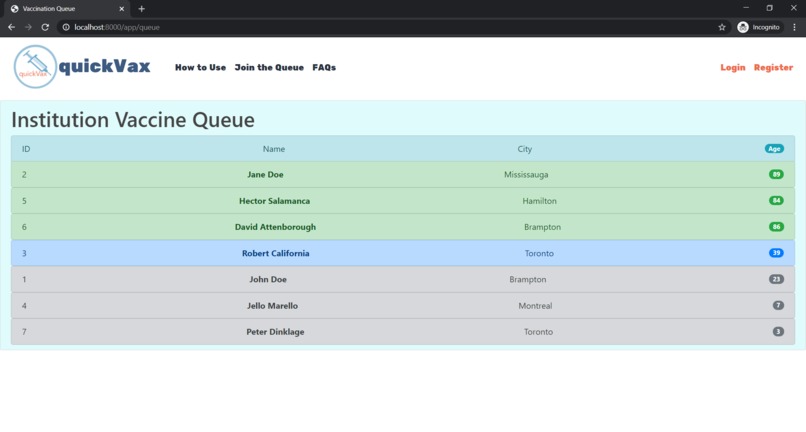This screenshot has width=806, height=432.
Task: Click the Institution Vaccine Queue heading
Action: click(133, 120)
